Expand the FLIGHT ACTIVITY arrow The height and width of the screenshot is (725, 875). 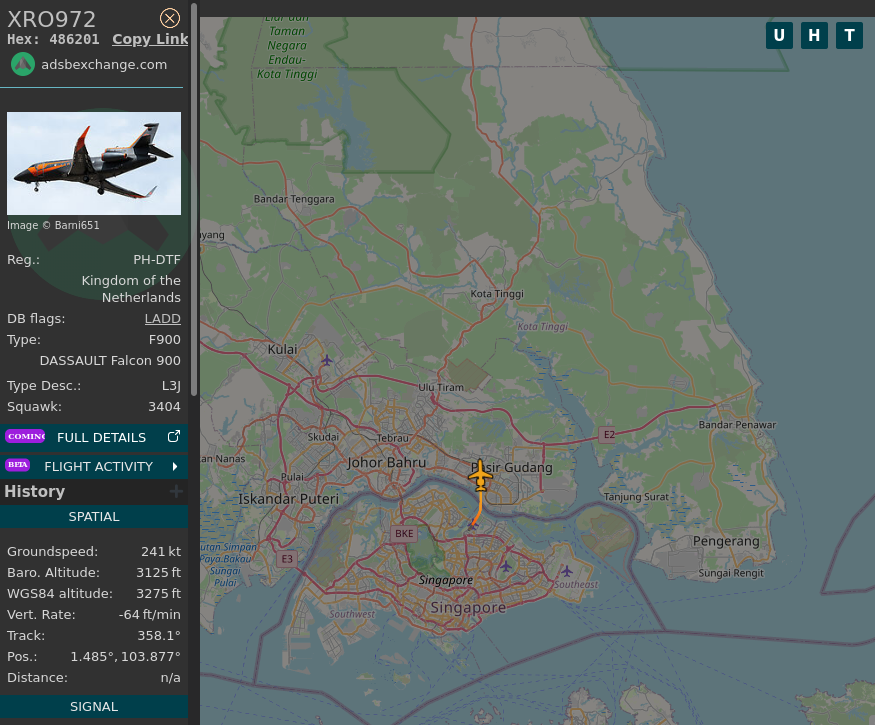pos(175,467)
